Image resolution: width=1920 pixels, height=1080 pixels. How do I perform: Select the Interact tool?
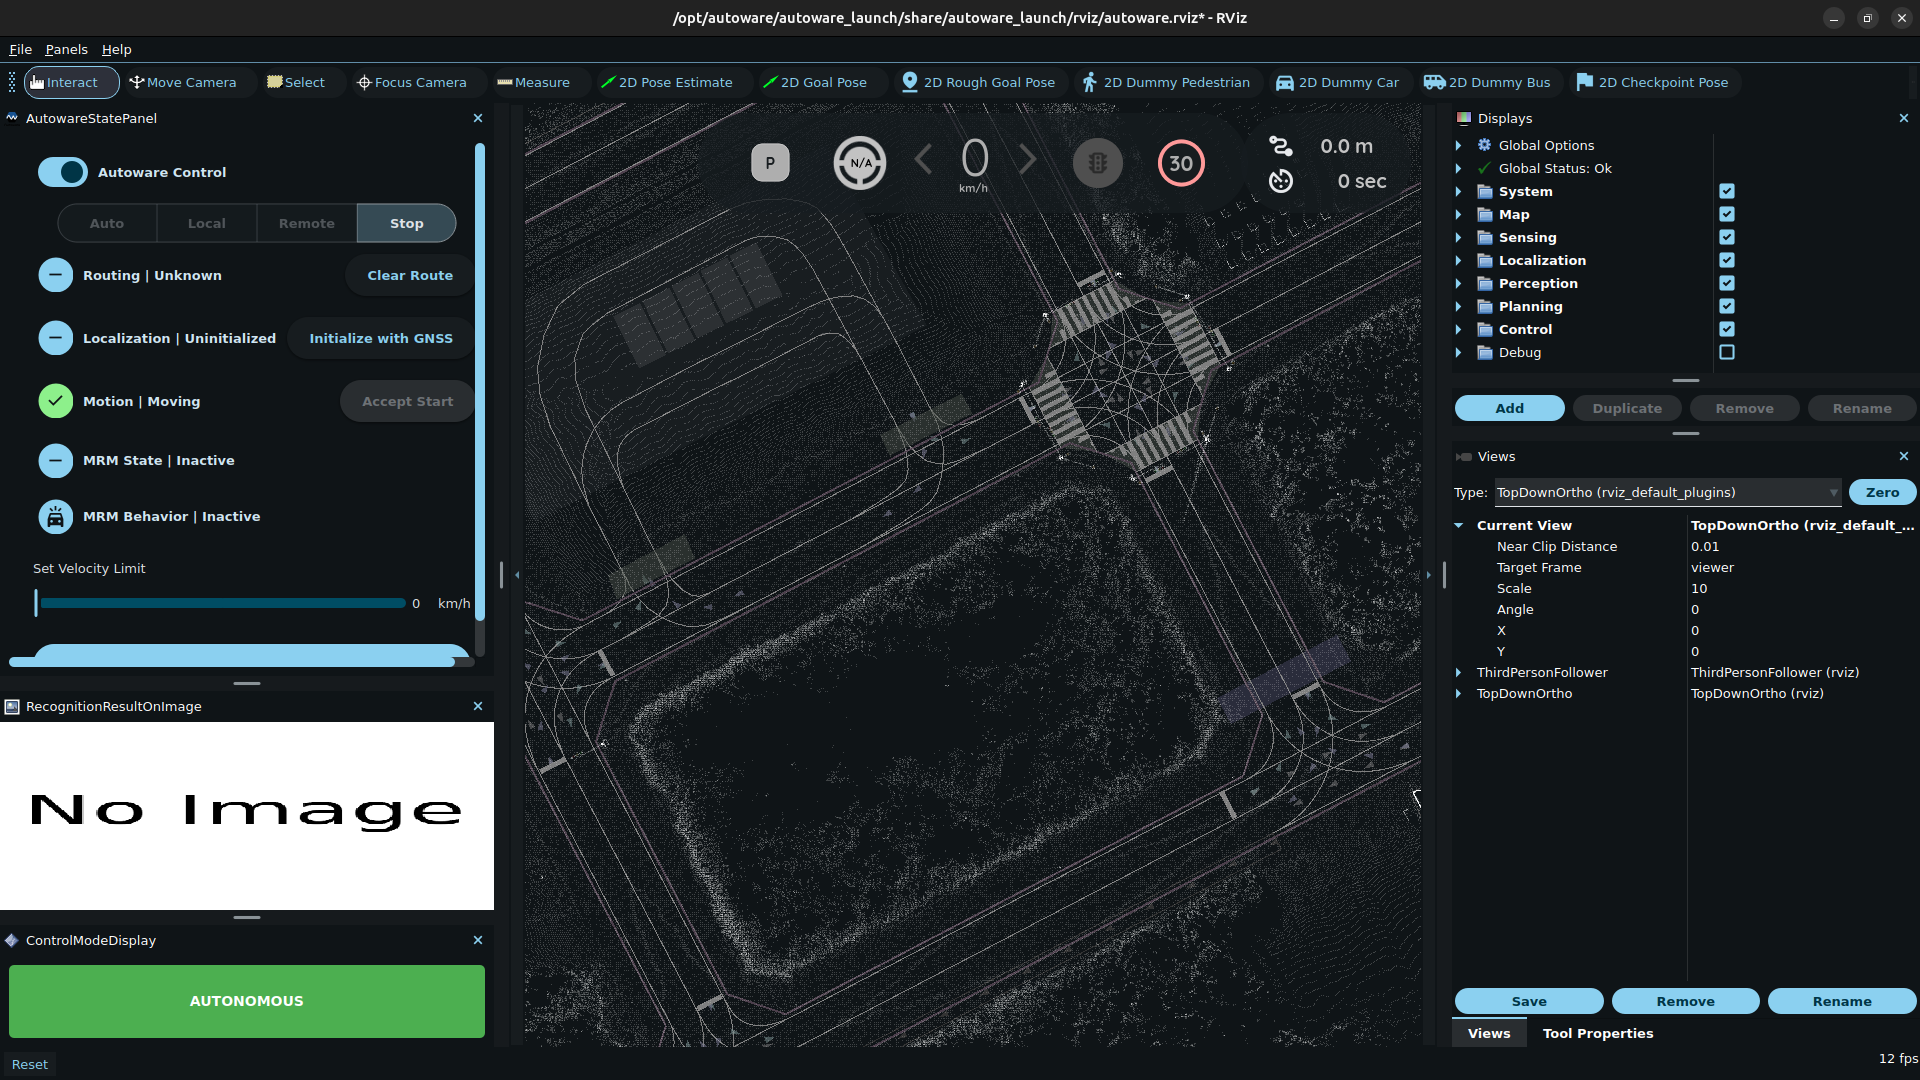(71, 82)
